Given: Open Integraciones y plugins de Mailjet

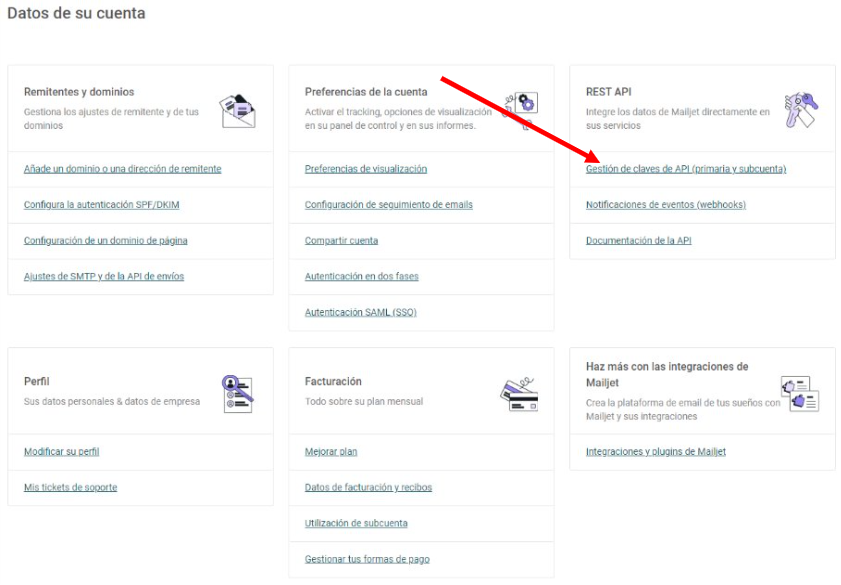Looking at the screenshot, I should pos(655,452).
